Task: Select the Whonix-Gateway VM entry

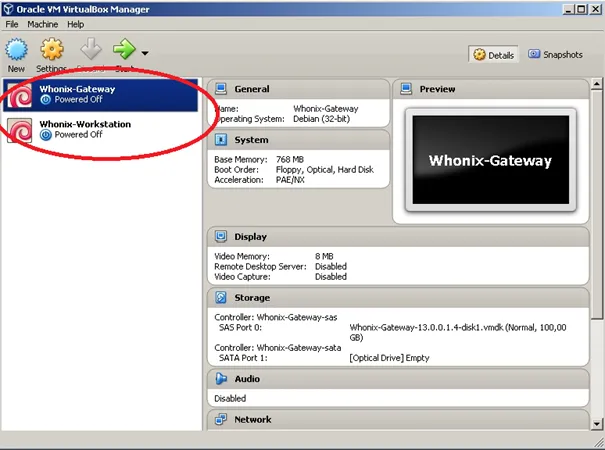Action: [100, 95]
